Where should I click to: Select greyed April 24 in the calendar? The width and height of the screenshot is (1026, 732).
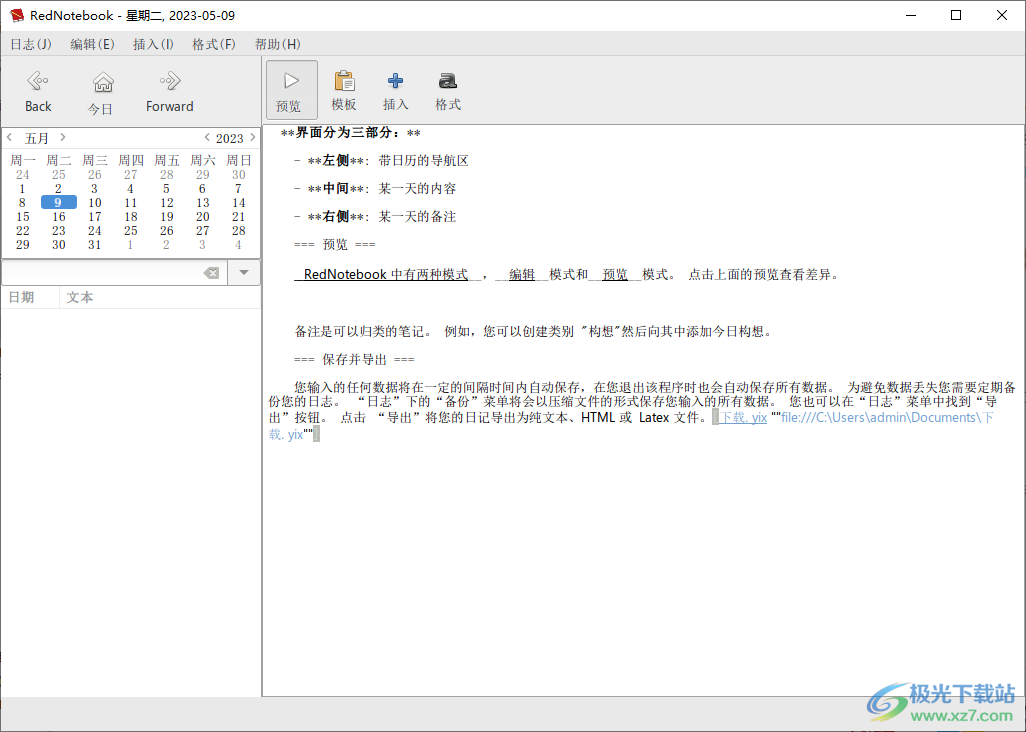[23, 175]
